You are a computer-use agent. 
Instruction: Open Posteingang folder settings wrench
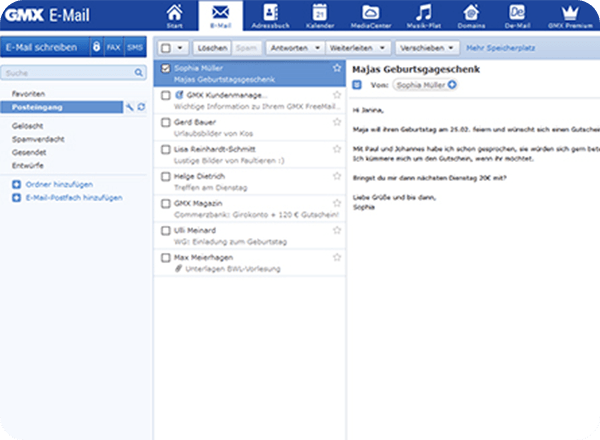point(130,107)
